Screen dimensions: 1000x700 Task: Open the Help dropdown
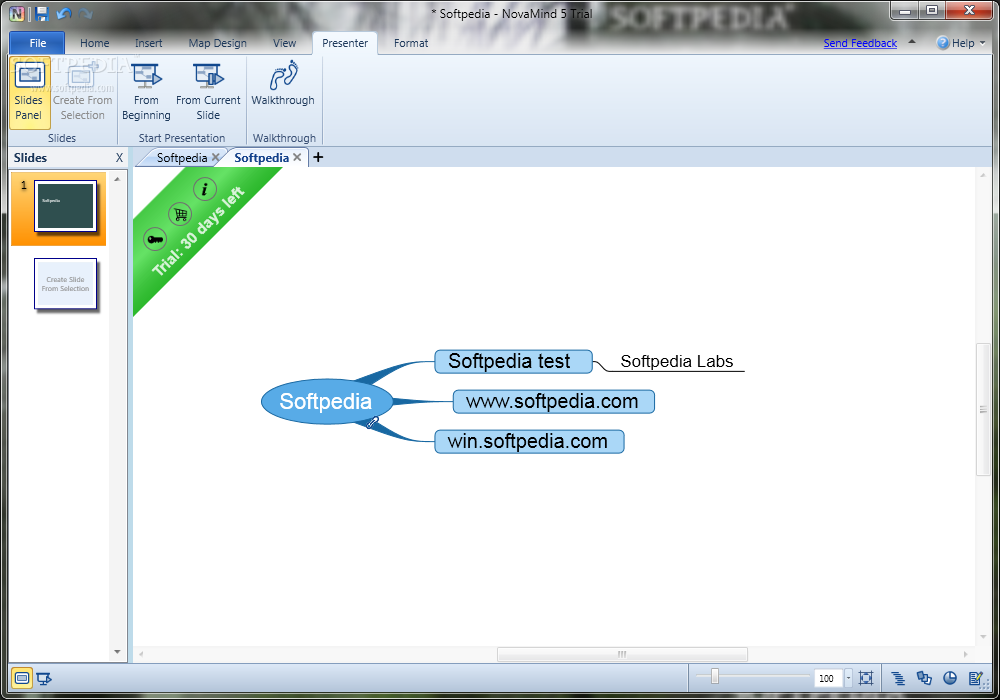(960, 43)
